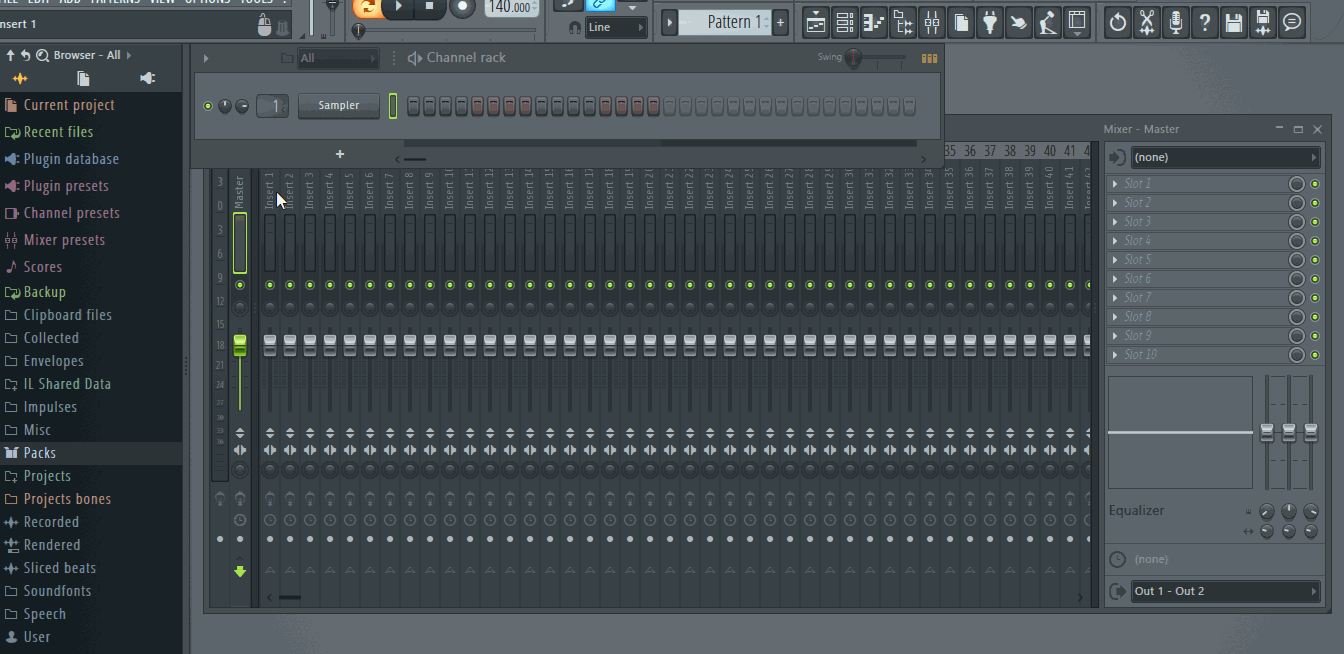
Task: Click the Pattern 1 name field
Action: [x=724, y=22]
